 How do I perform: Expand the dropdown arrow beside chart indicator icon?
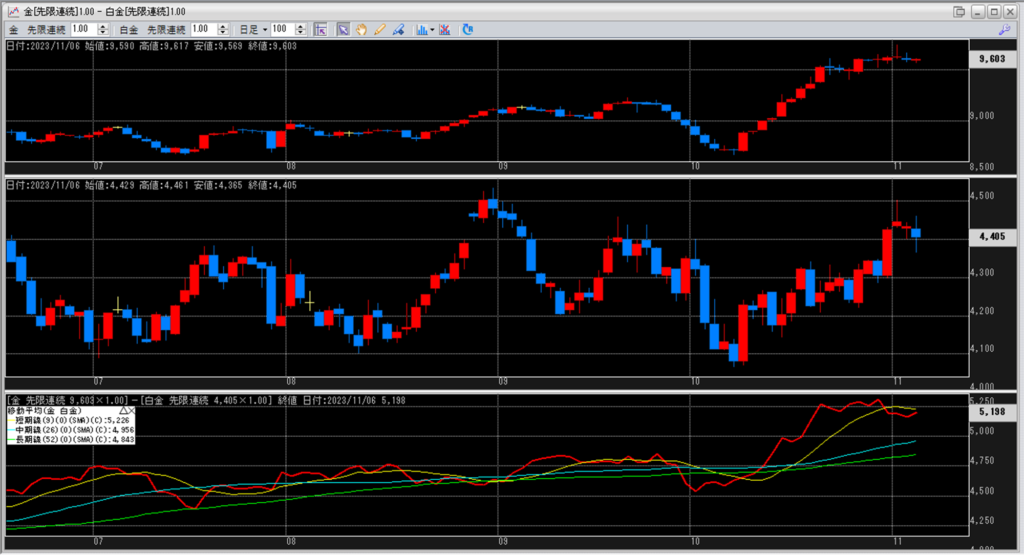(x=431, y=30)
